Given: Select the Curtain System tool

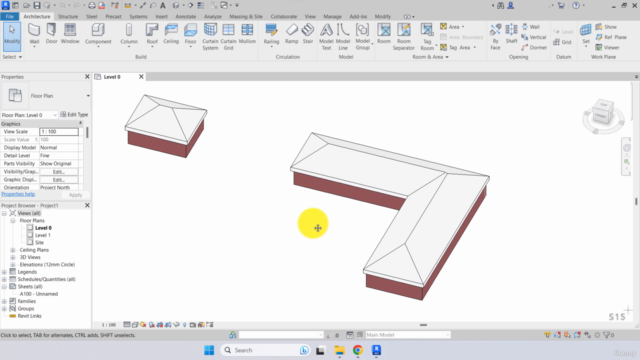Looking at the screenshot, I should 210,37.
